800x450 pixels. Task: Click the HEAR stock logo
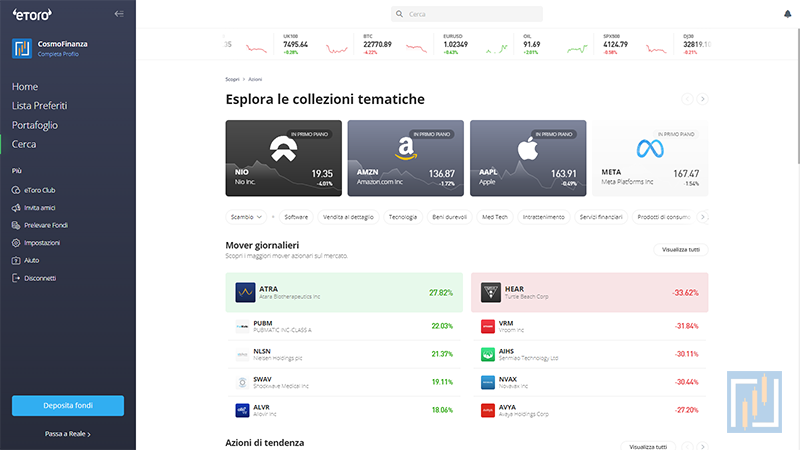491,292
